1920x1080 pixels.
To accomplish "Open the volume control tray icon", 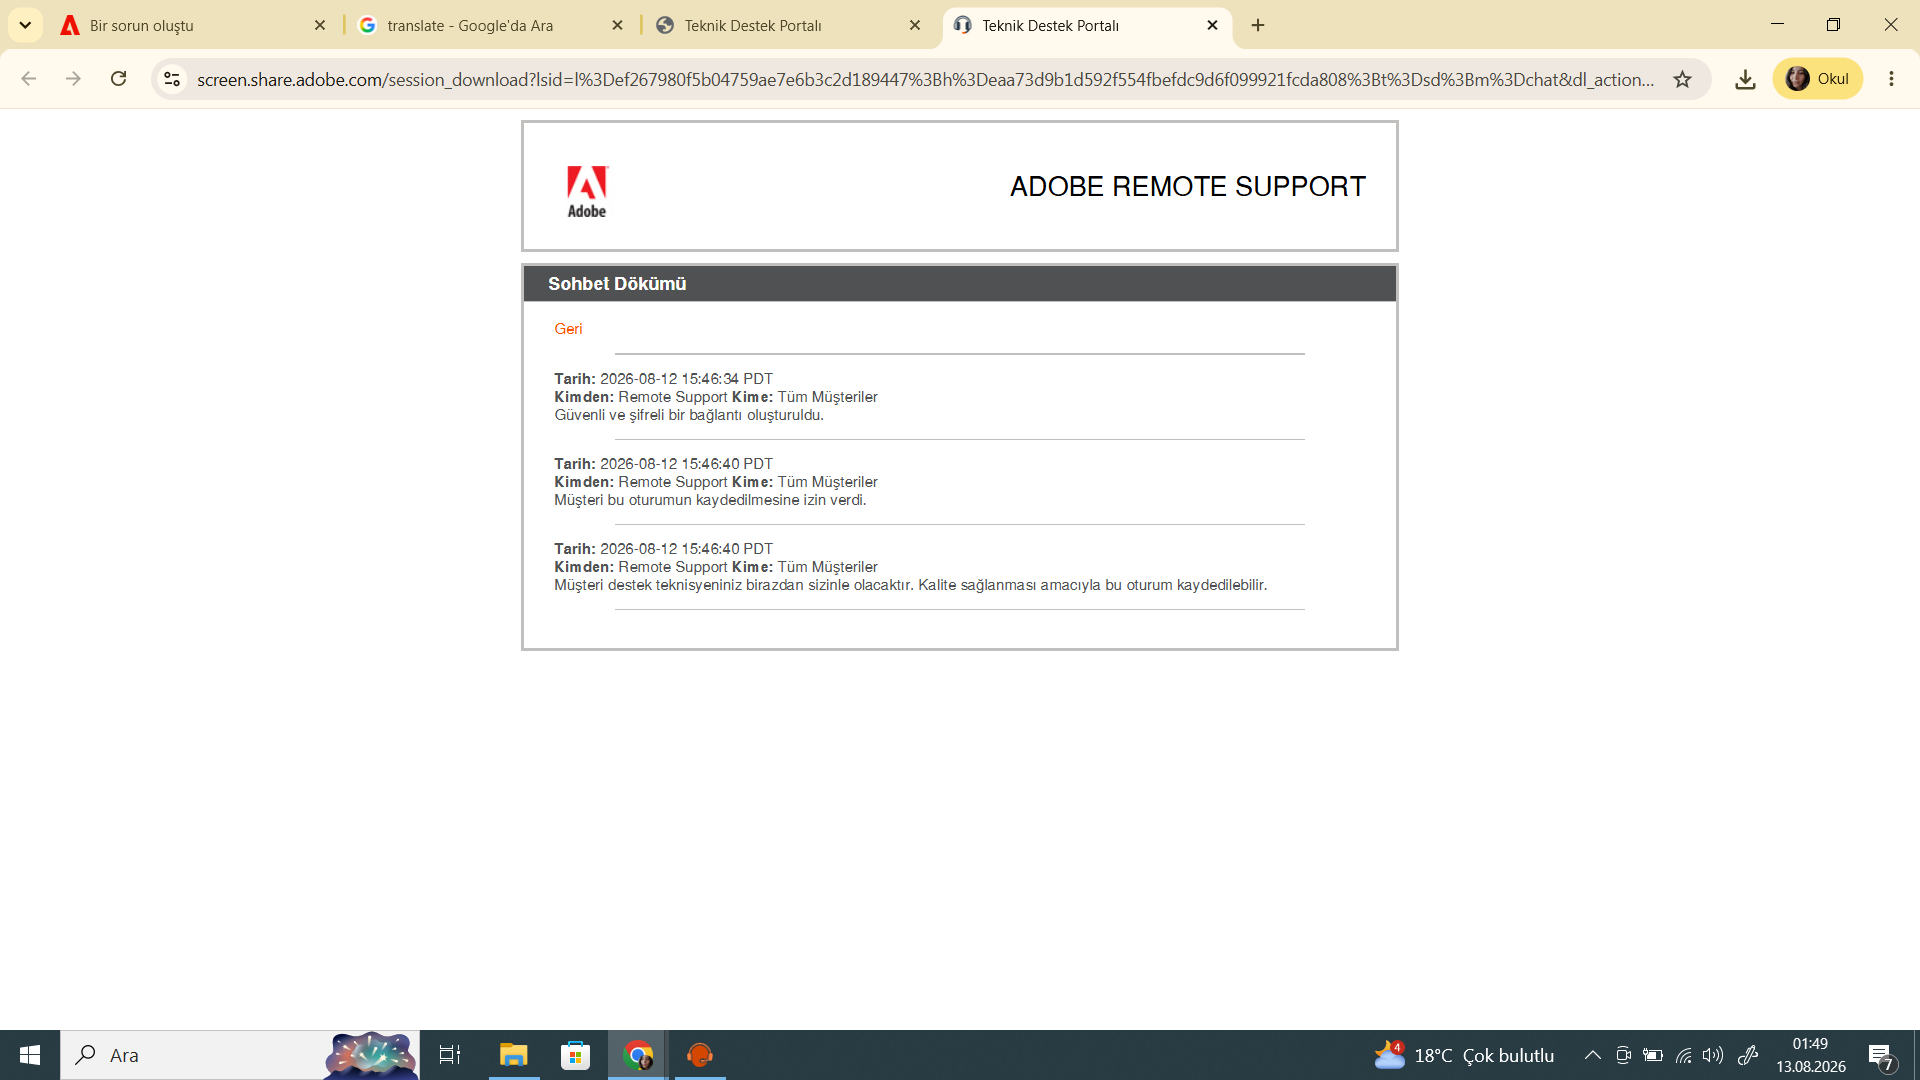I will 1713,1055.
